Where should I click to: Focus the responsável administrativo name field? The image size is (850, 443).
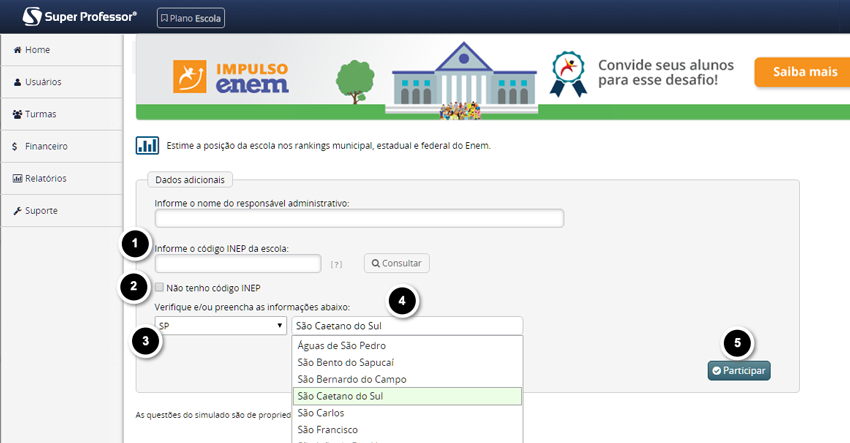(359, 219)
